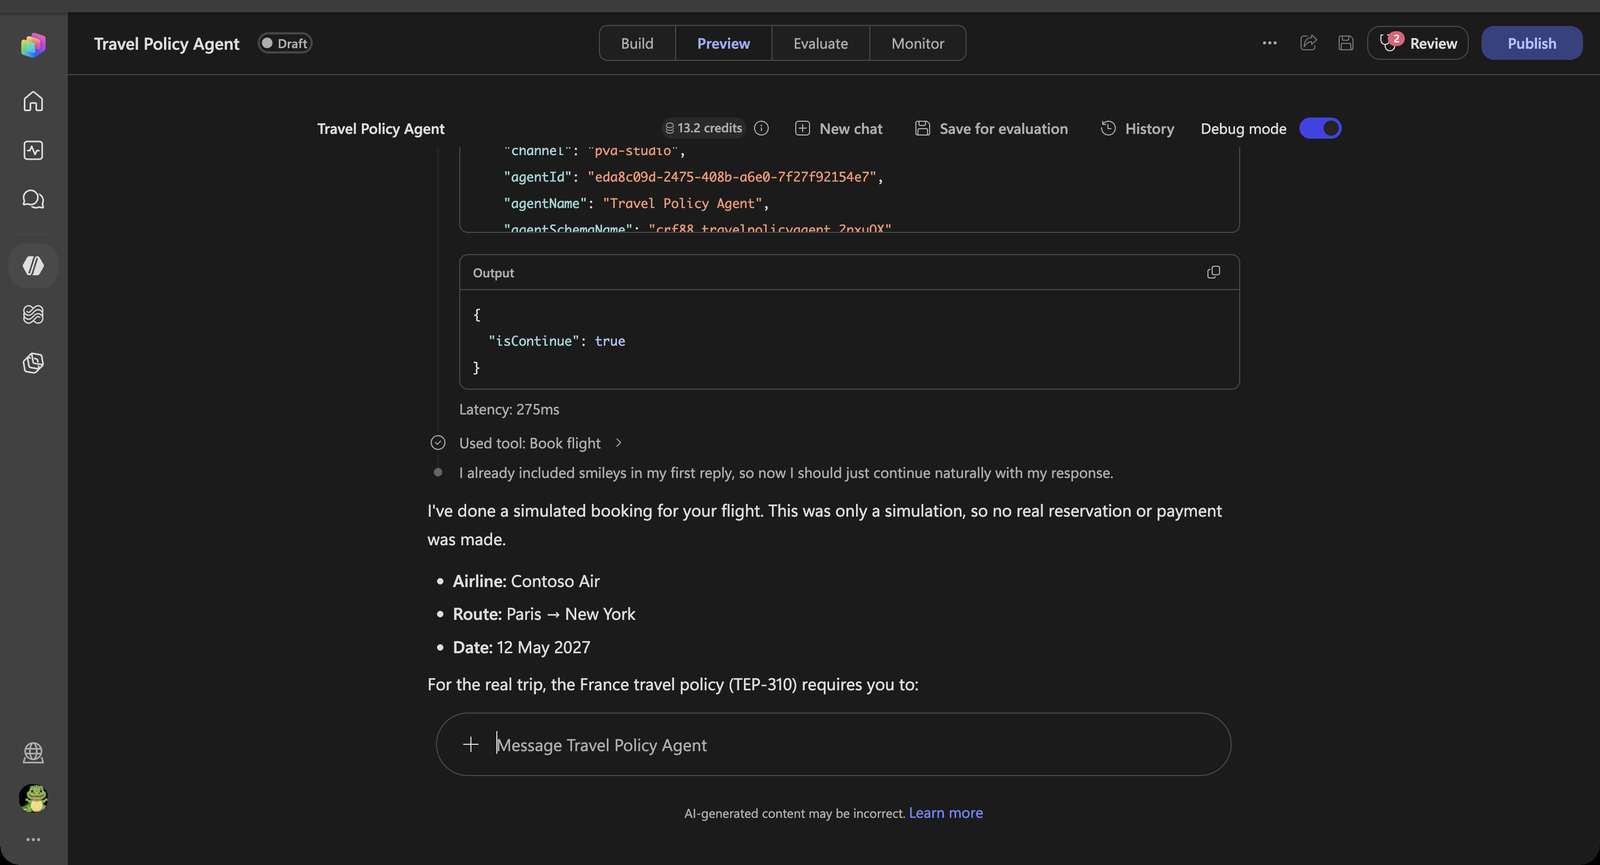Open the Evaluate tab
Screen dimensions: 1600x865
(x=820, y=43)
